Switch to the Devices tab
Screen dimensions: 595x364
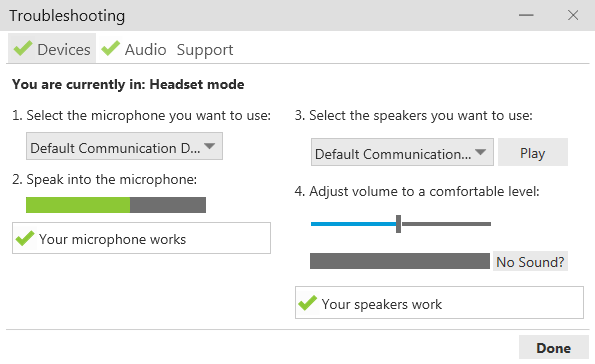click(x=52, y=48)
